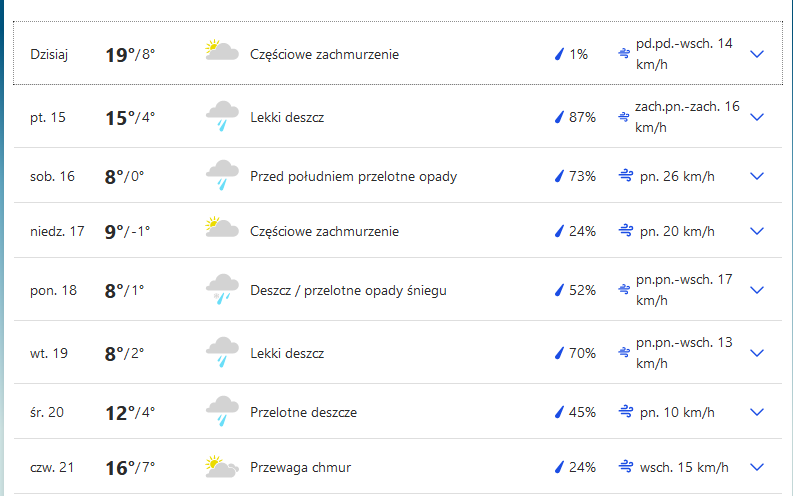Click the wind icon in Dzisiaj row
This screenshot has width=793, height=496.
pyautogui.click(x=624, y=53)
